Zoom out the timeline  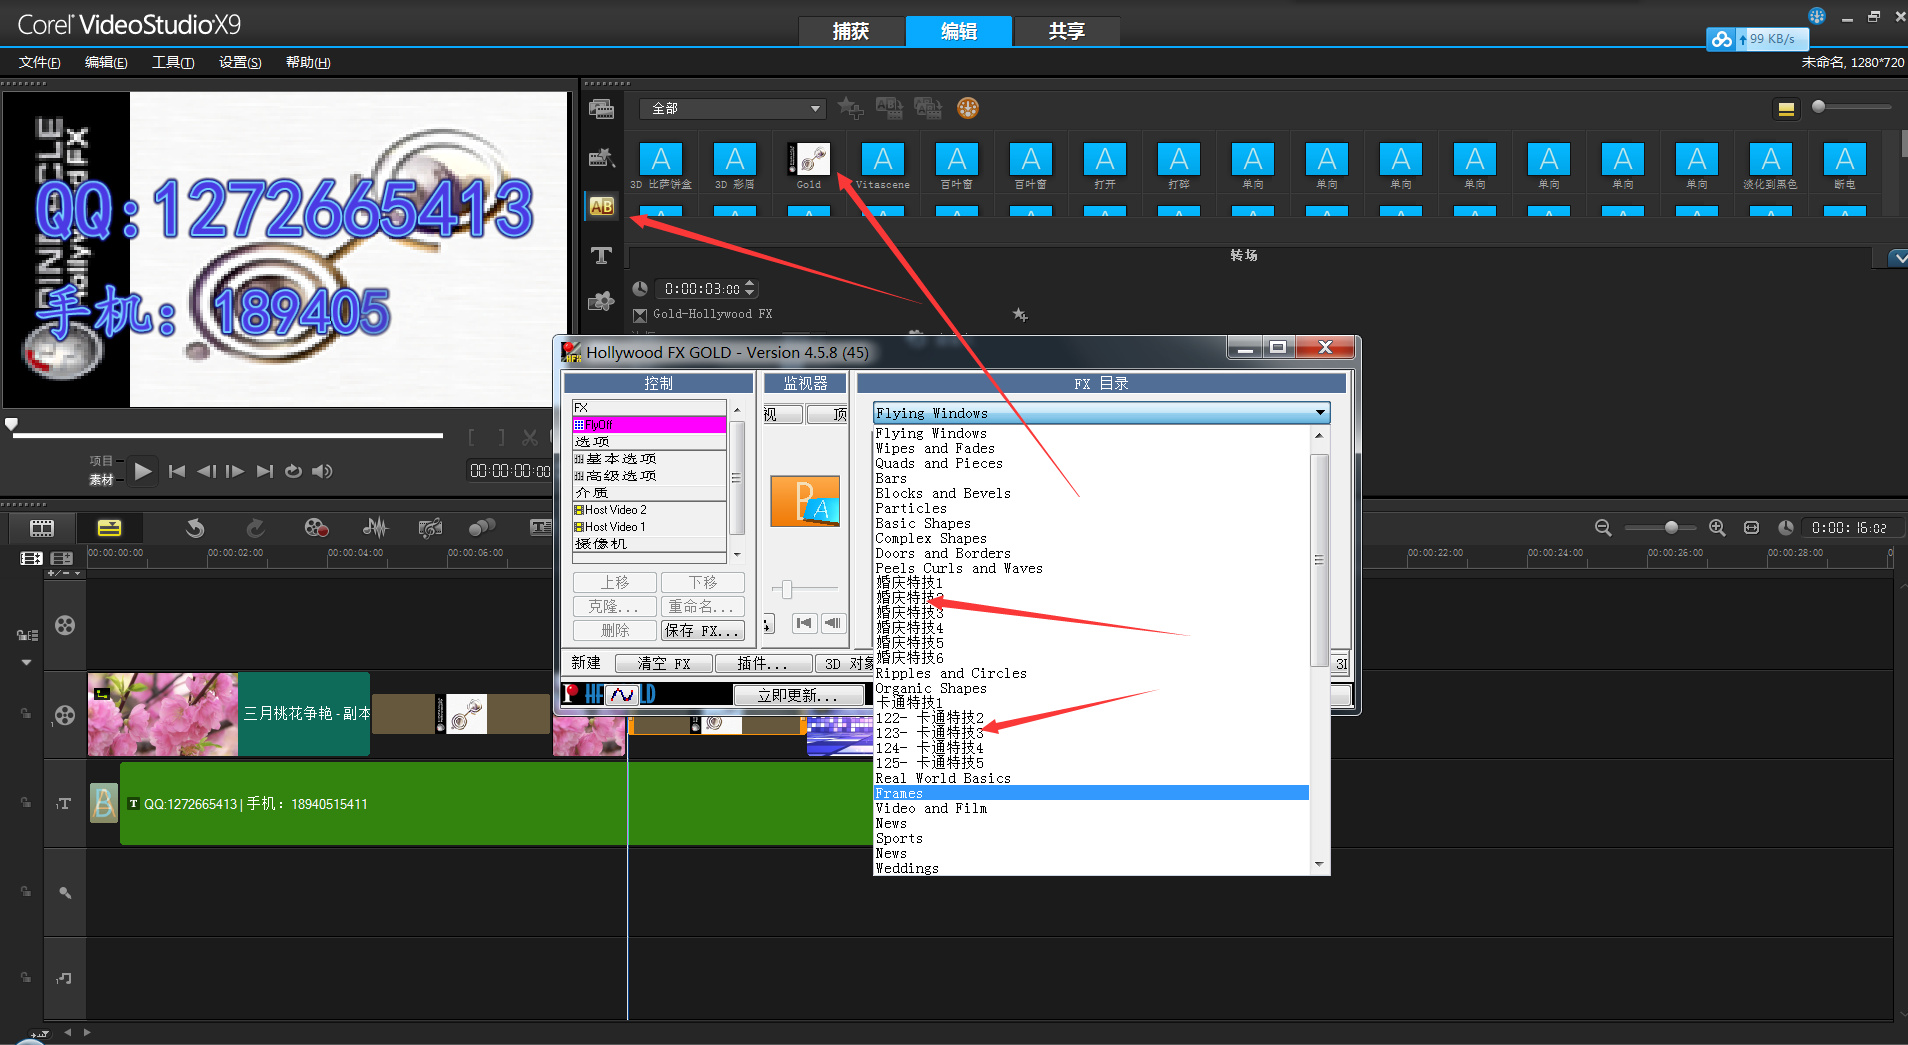pyautogui.click(x=1603, y=528)
